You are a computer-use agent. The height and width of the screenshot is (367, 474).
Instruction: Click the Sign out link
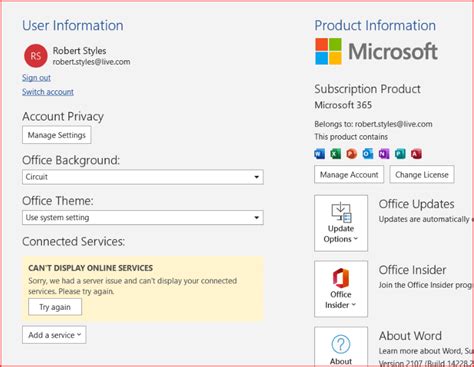click(36, 78)
